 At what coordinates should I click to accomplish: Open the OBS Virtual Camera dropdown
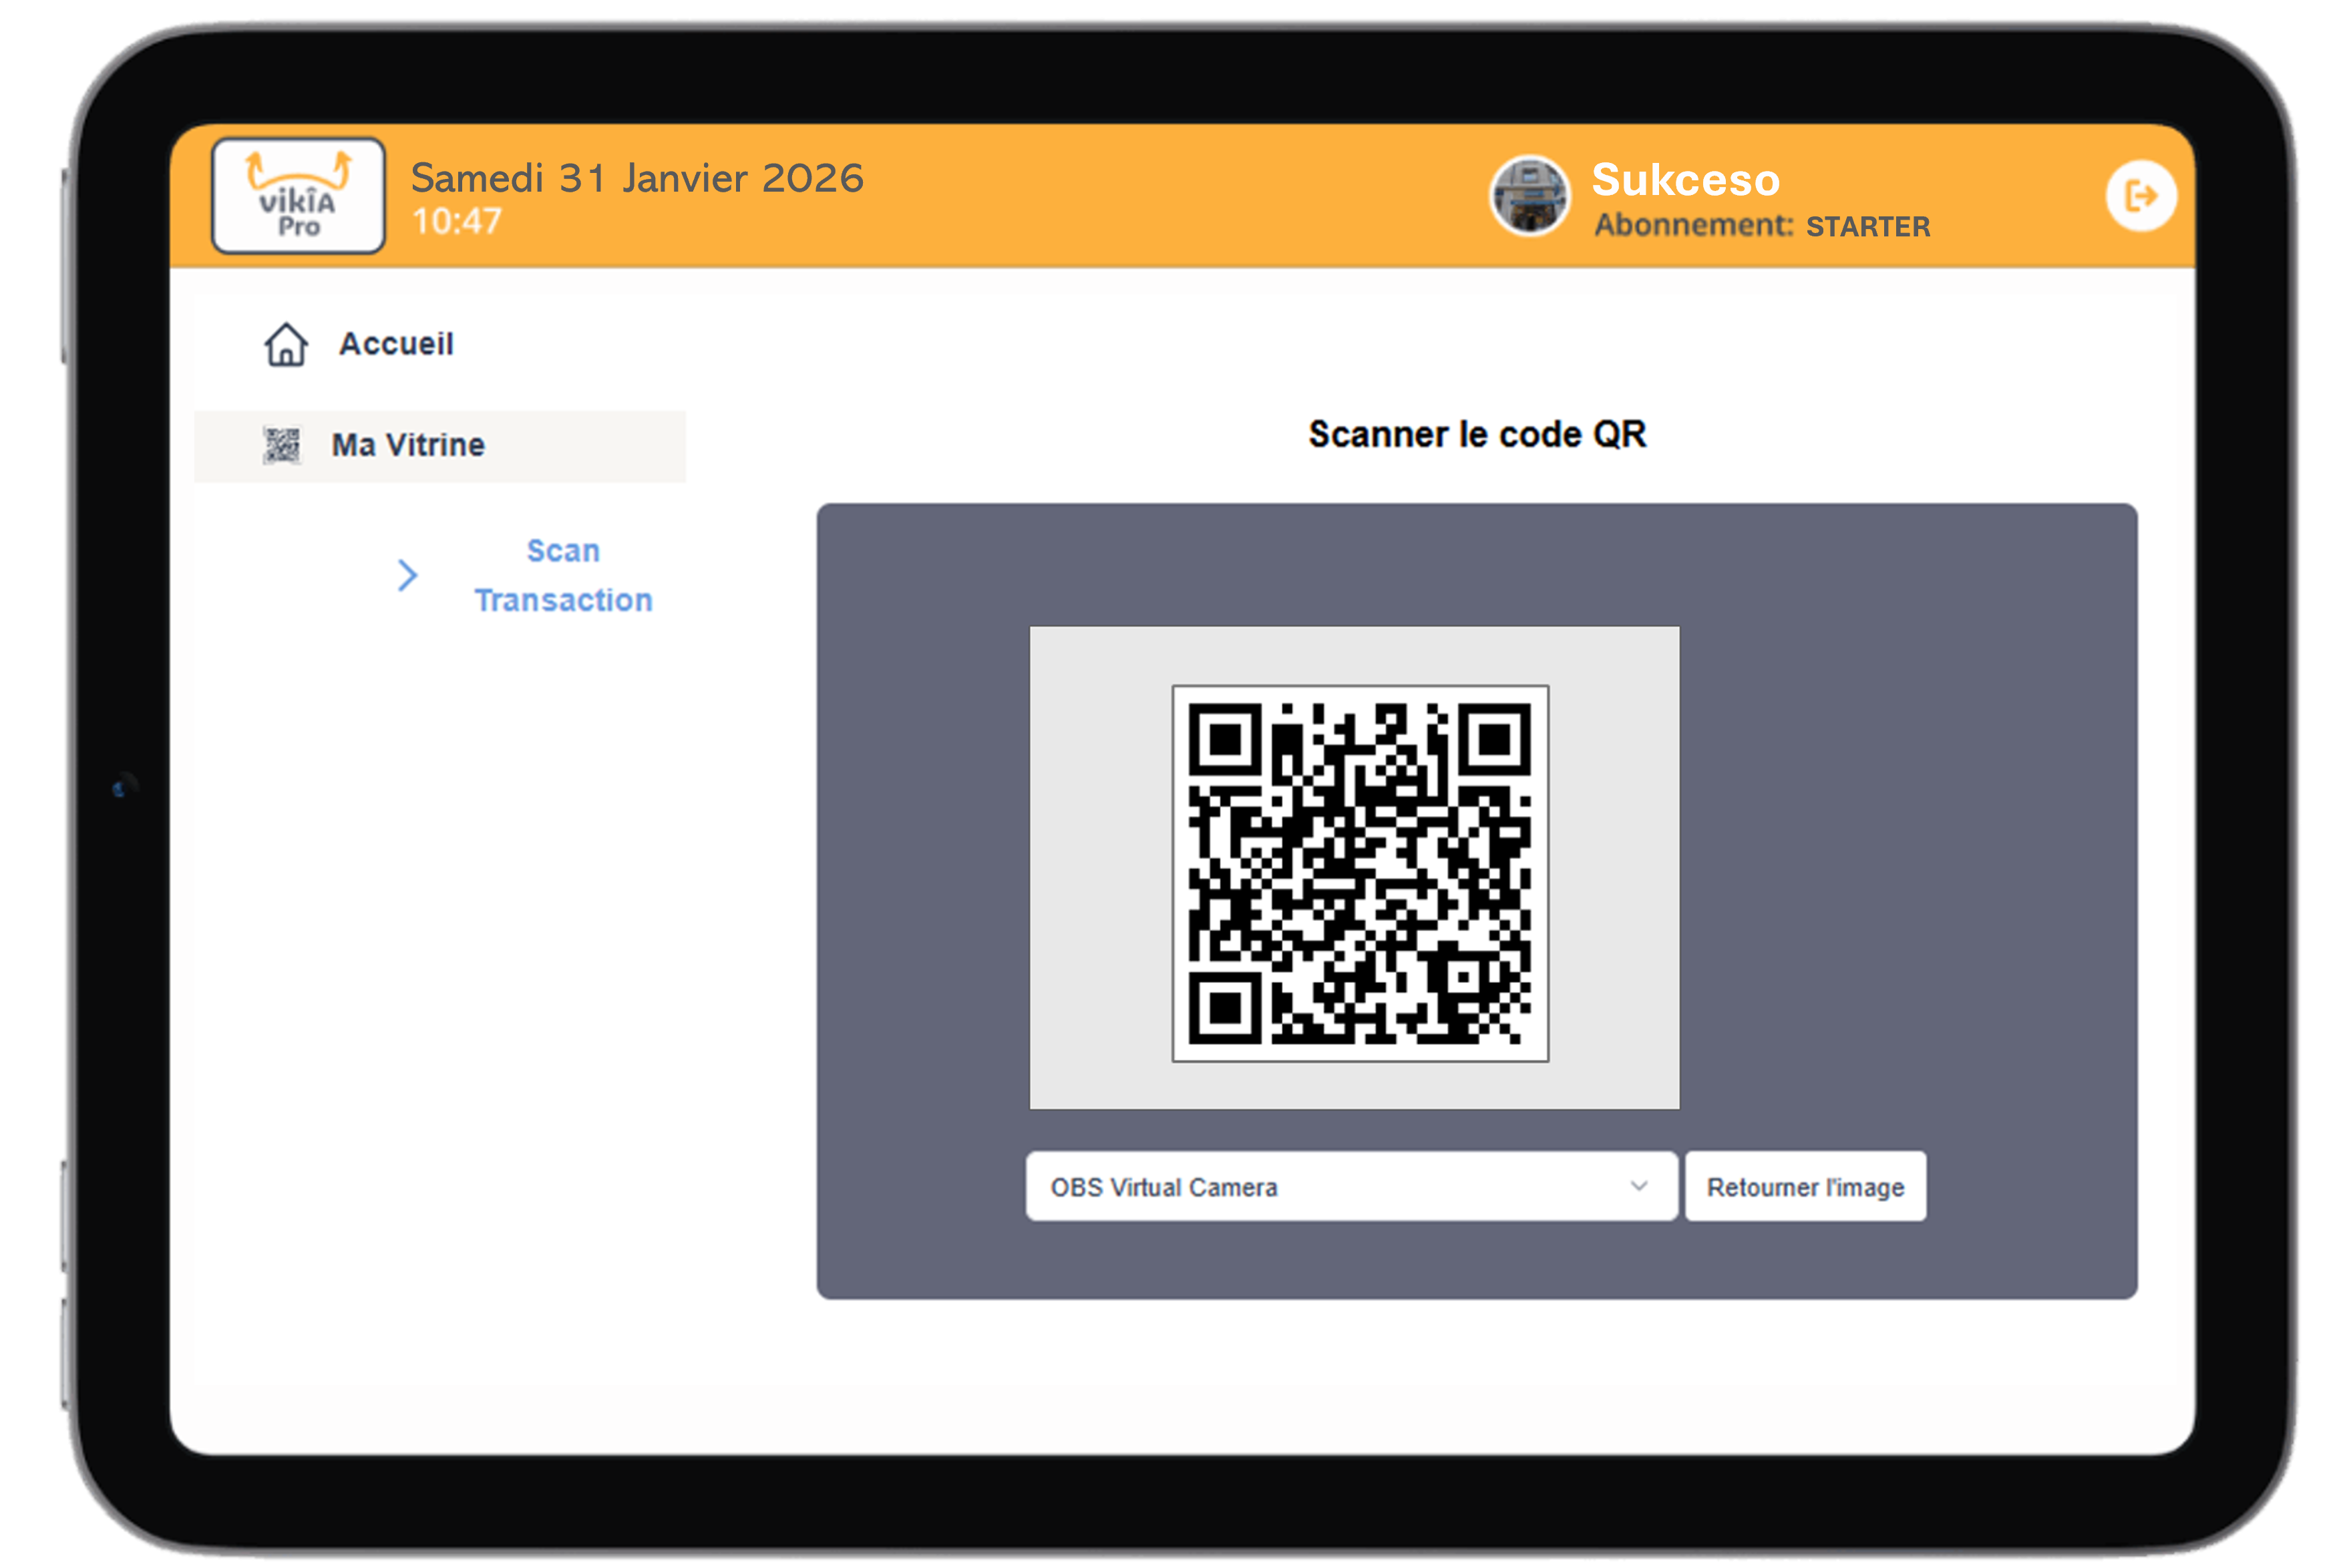click(x=1351, y=1186)
